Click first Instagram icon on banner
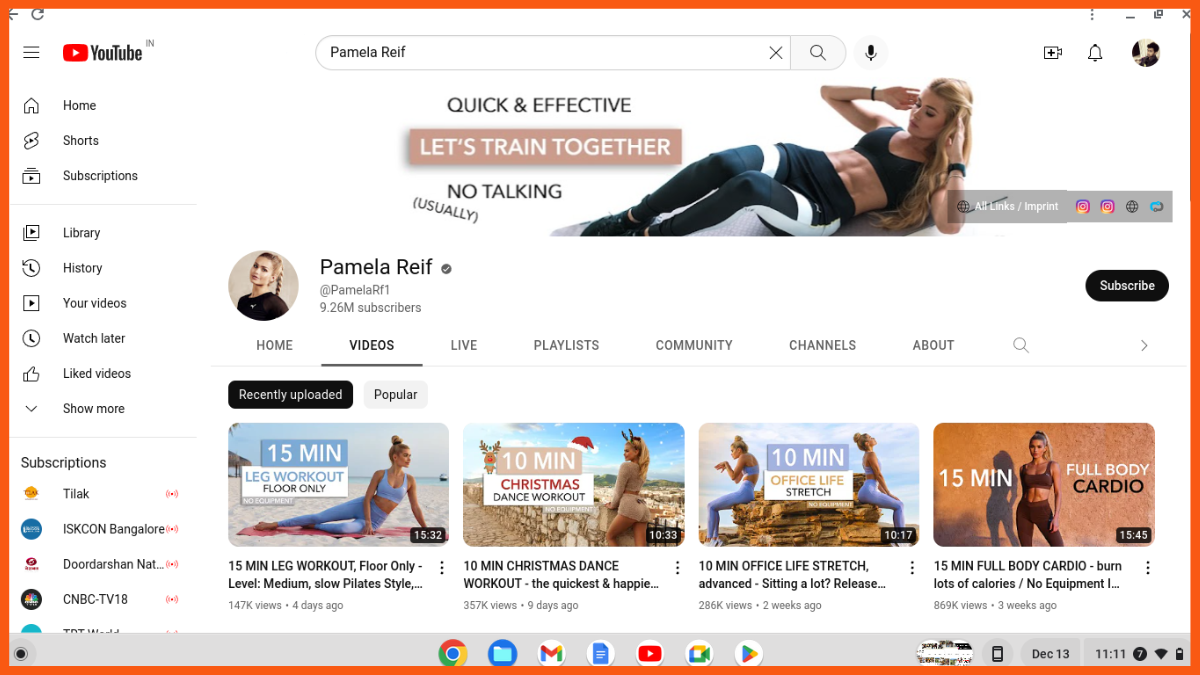Viewport: 1200px width, 675px height. point(1082,207)
